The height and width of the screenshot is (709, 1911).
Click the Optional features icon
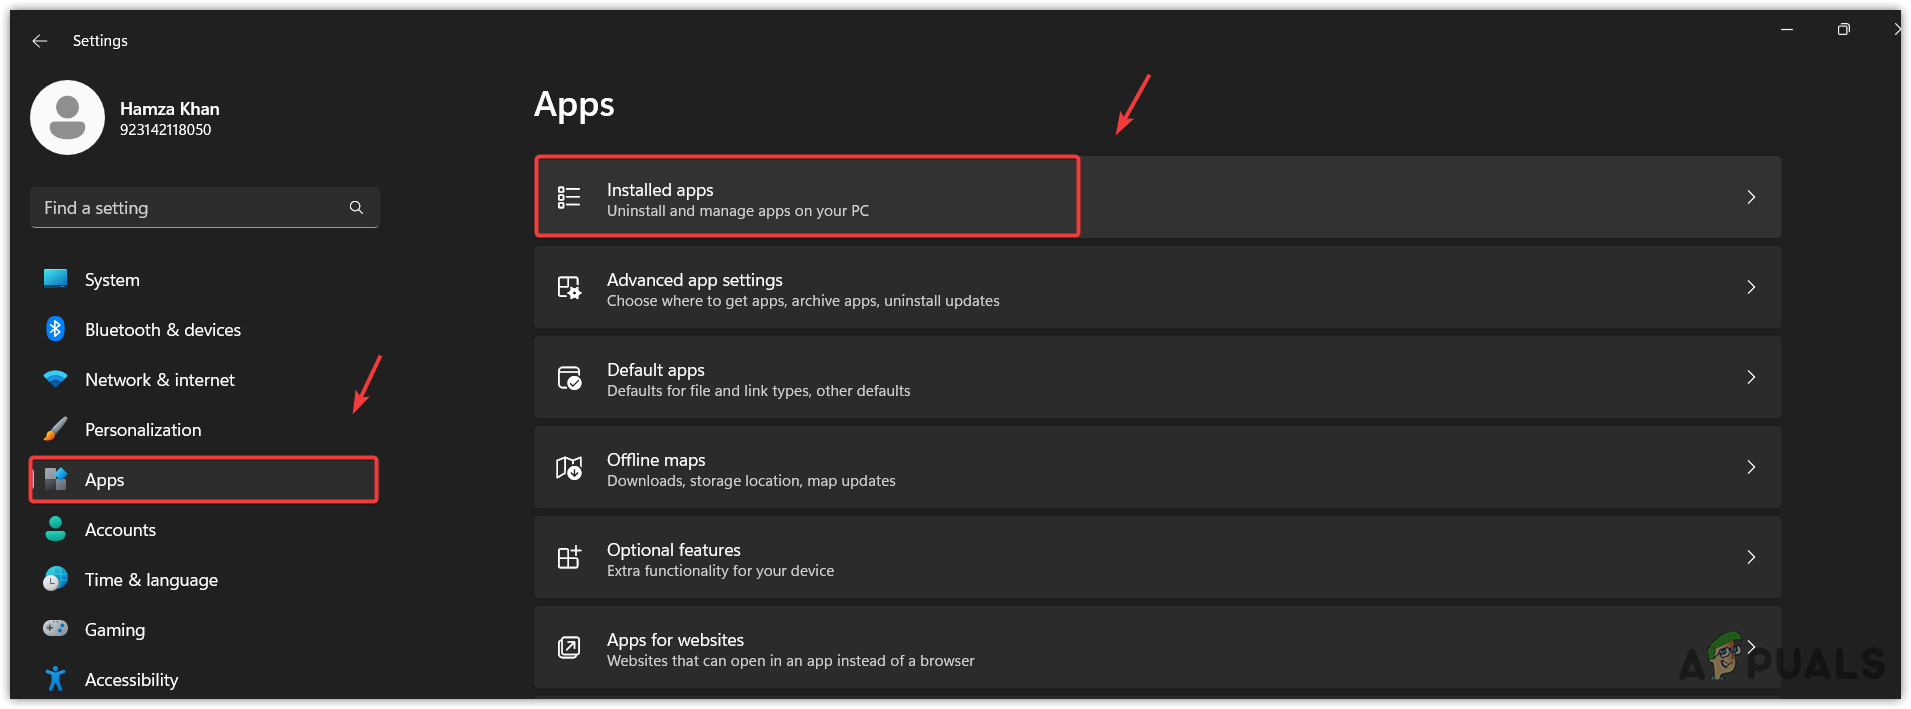click(569, 558)
